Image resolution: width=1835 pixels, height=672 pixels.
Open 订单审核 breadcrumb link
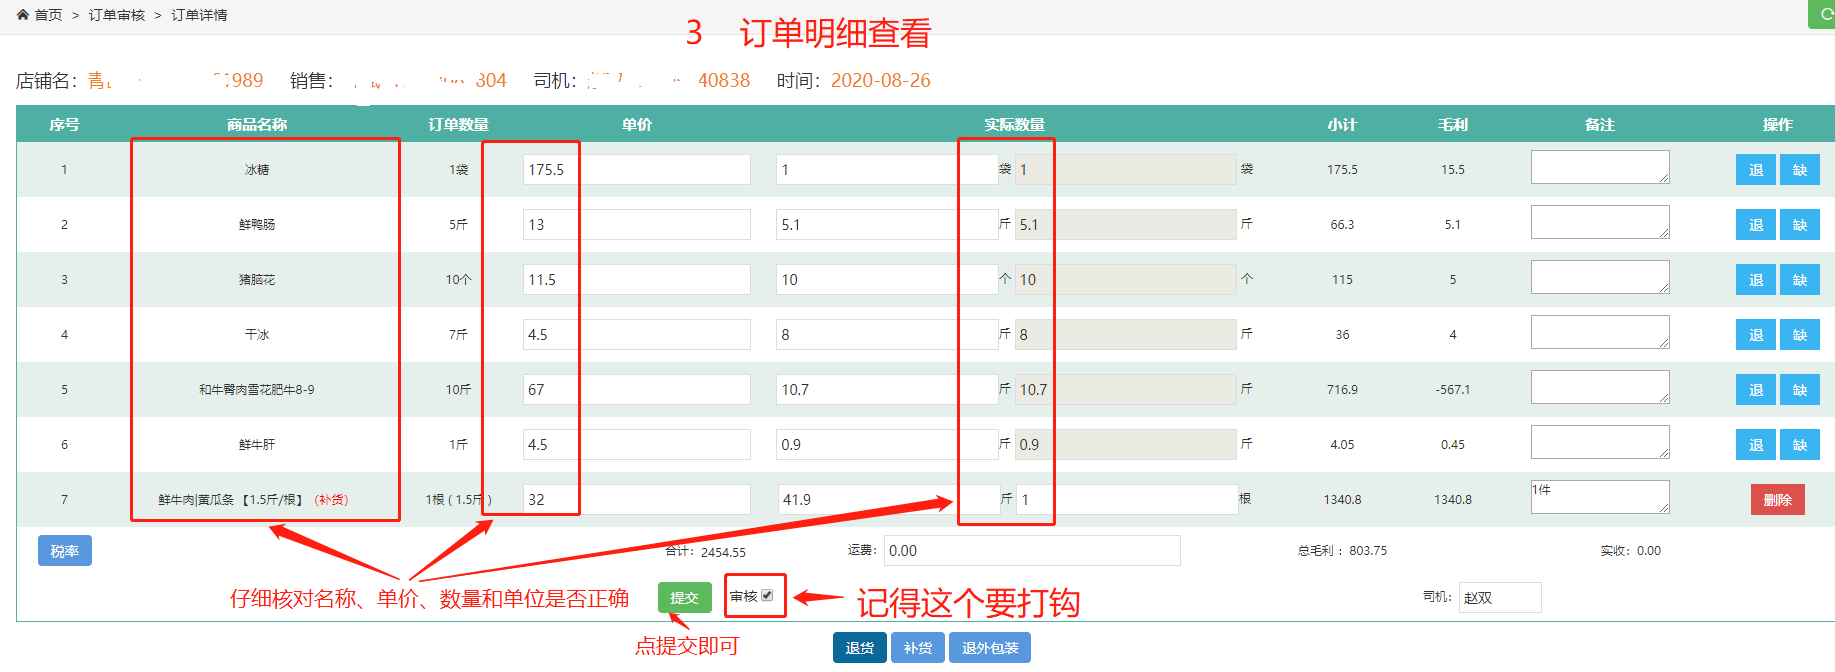[x=117, y=15]
